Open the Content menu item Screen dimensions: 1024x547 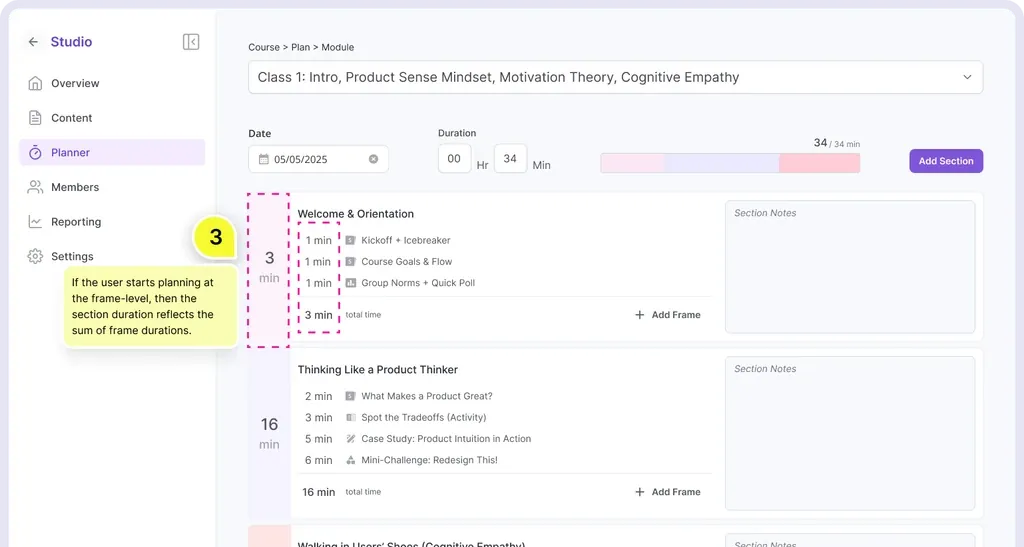click(x=112, y=117)
